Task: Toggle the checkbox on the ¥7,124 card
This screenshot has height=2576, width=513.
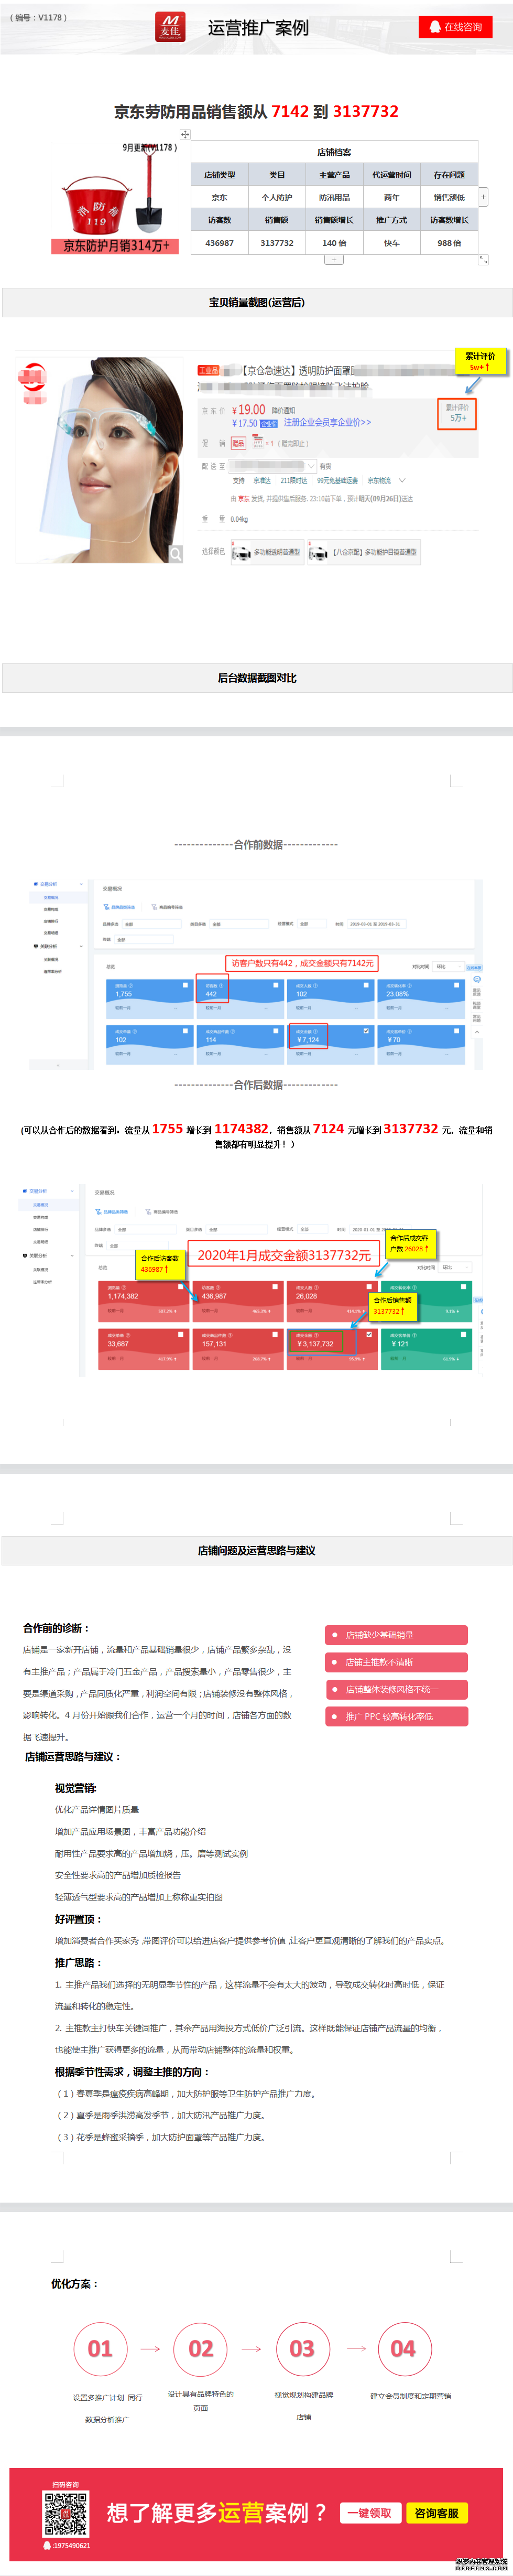Action: click(366, 1031)
